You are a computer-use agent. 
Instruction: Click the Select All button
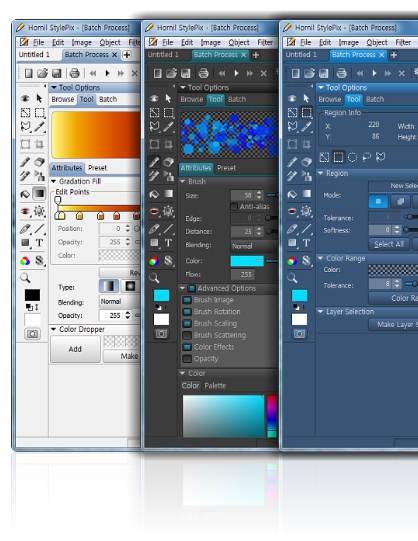pos(389,244)
